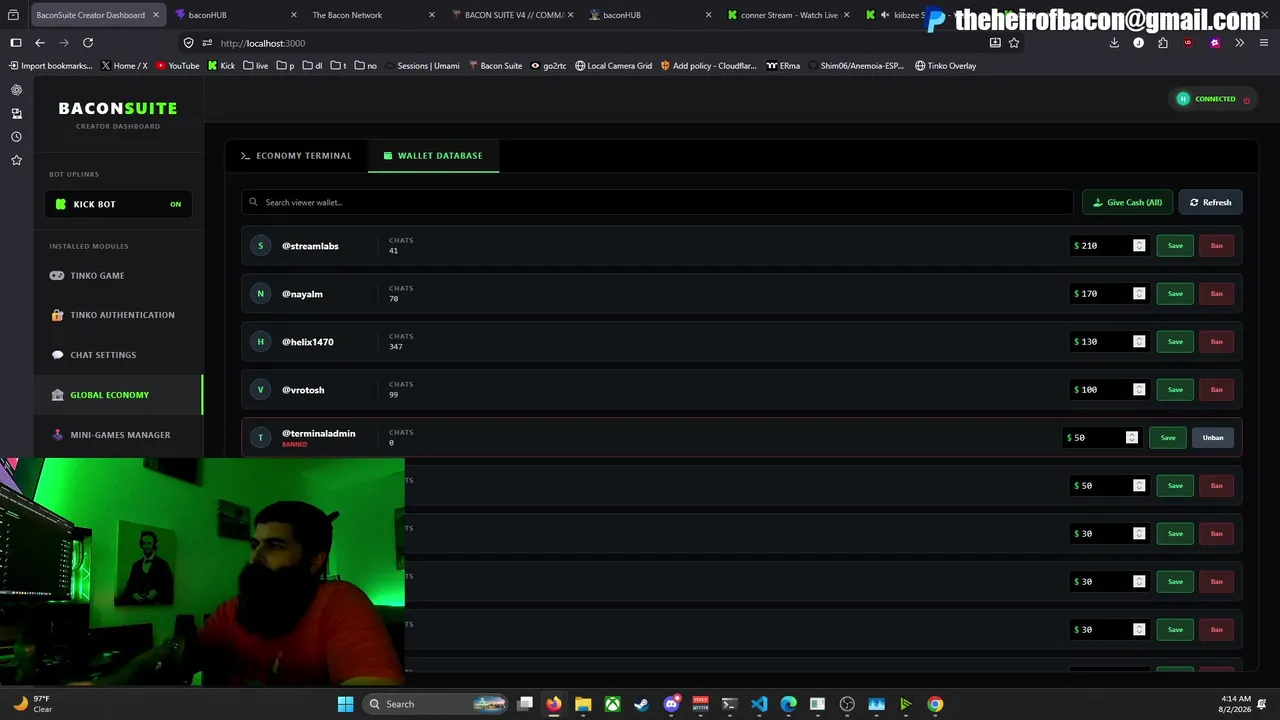Open the Mini-Games Manager module
The height and width of the screenshot is (720, 1280).
118,435
